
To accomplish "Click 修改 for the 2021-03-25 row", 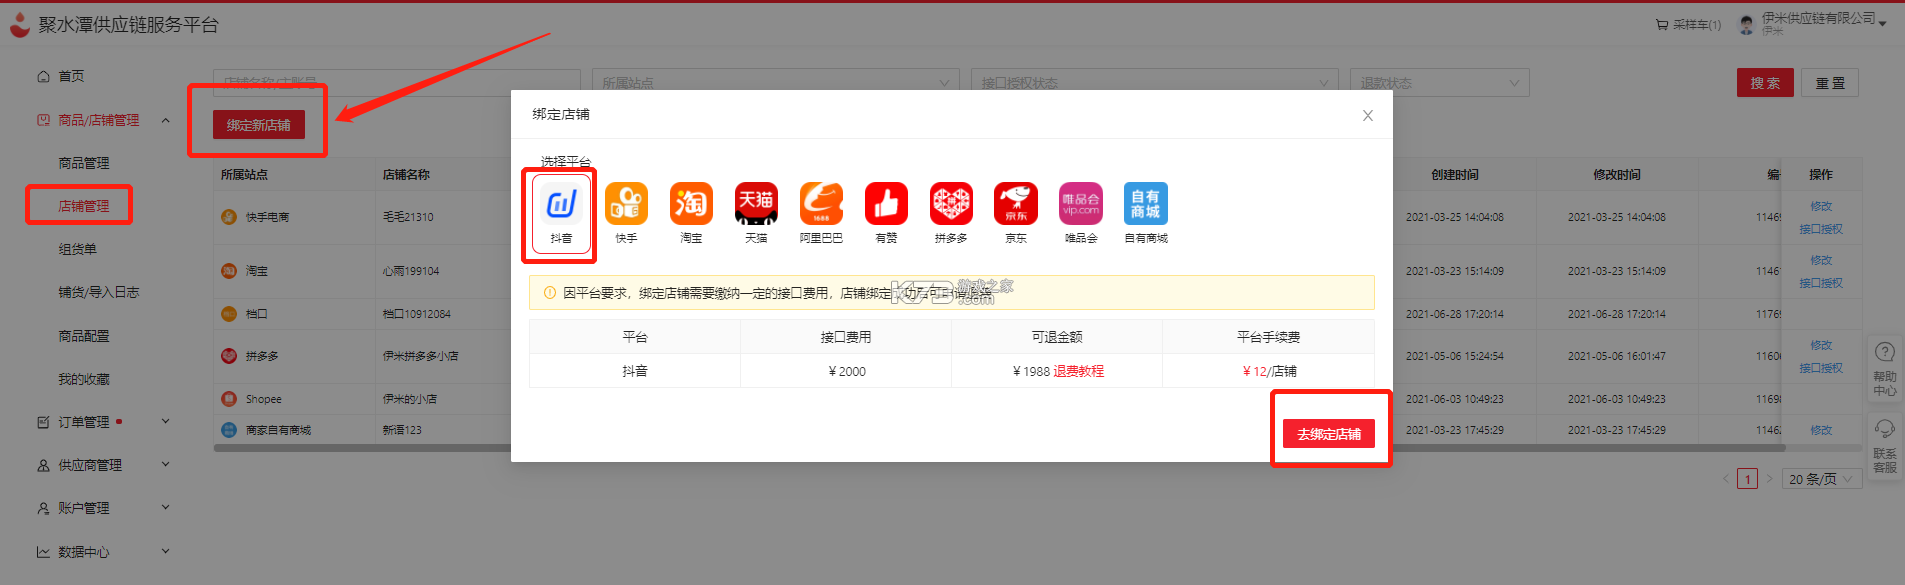I will pos(1821,206).
